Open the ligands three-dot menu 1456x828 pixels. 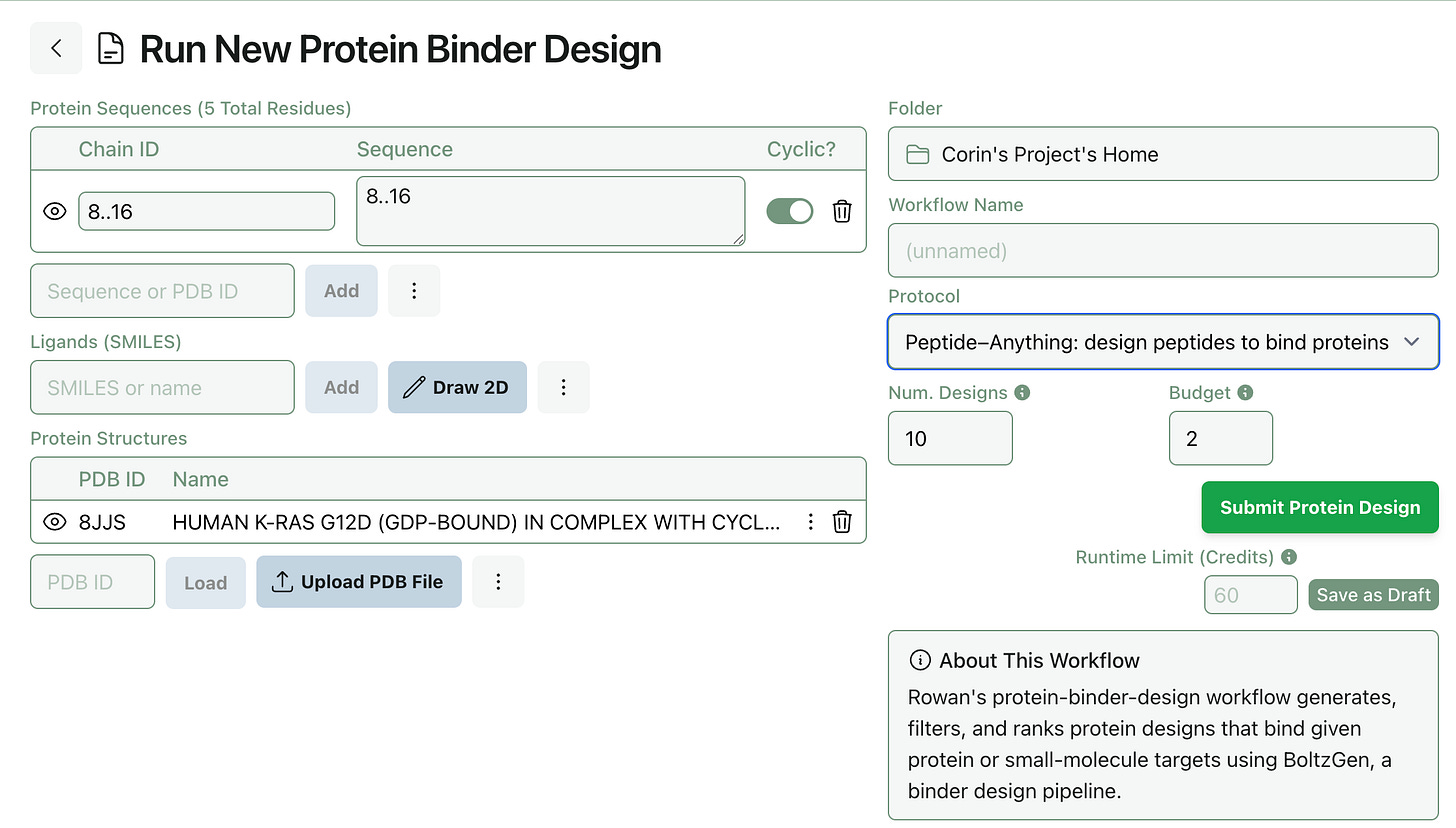pos(563,387)
